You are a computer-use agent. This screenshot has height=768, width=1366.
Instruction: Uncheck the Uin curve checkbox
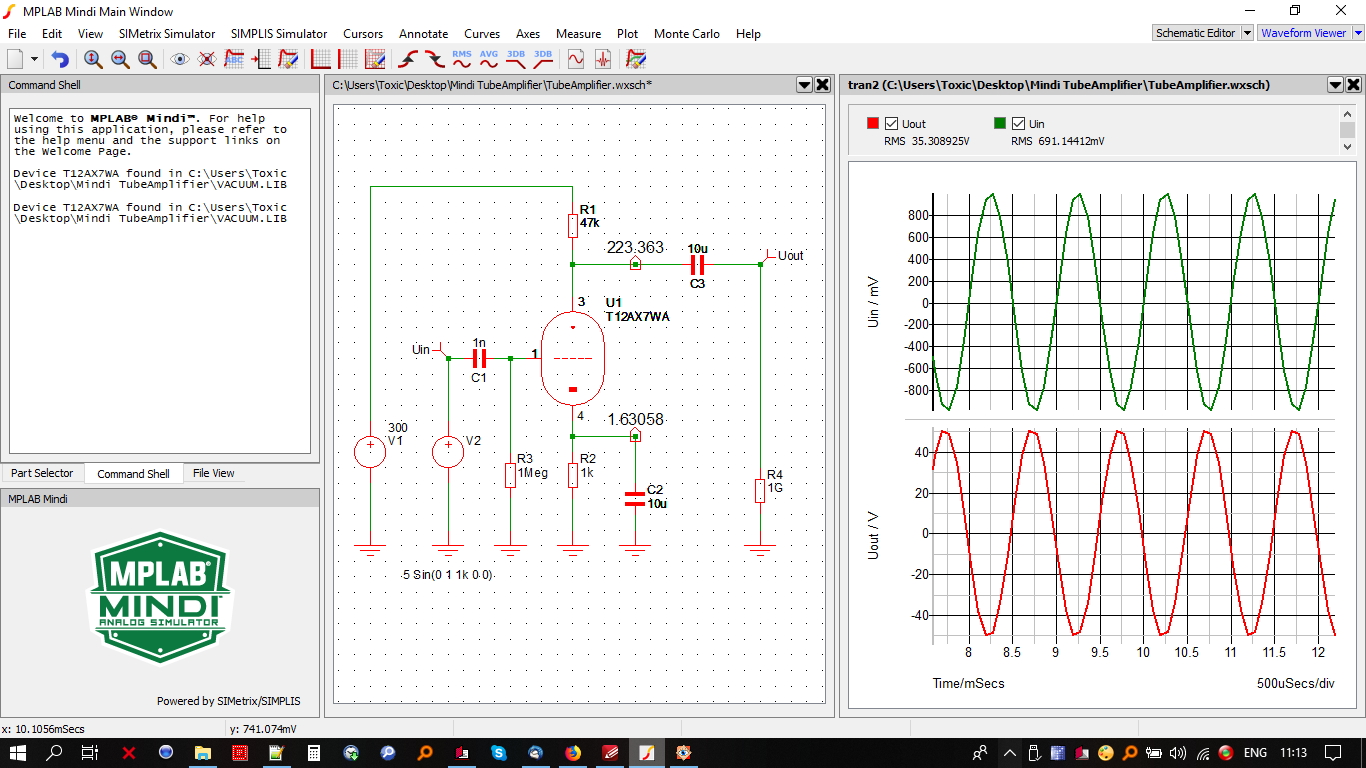coord(1018,123)
